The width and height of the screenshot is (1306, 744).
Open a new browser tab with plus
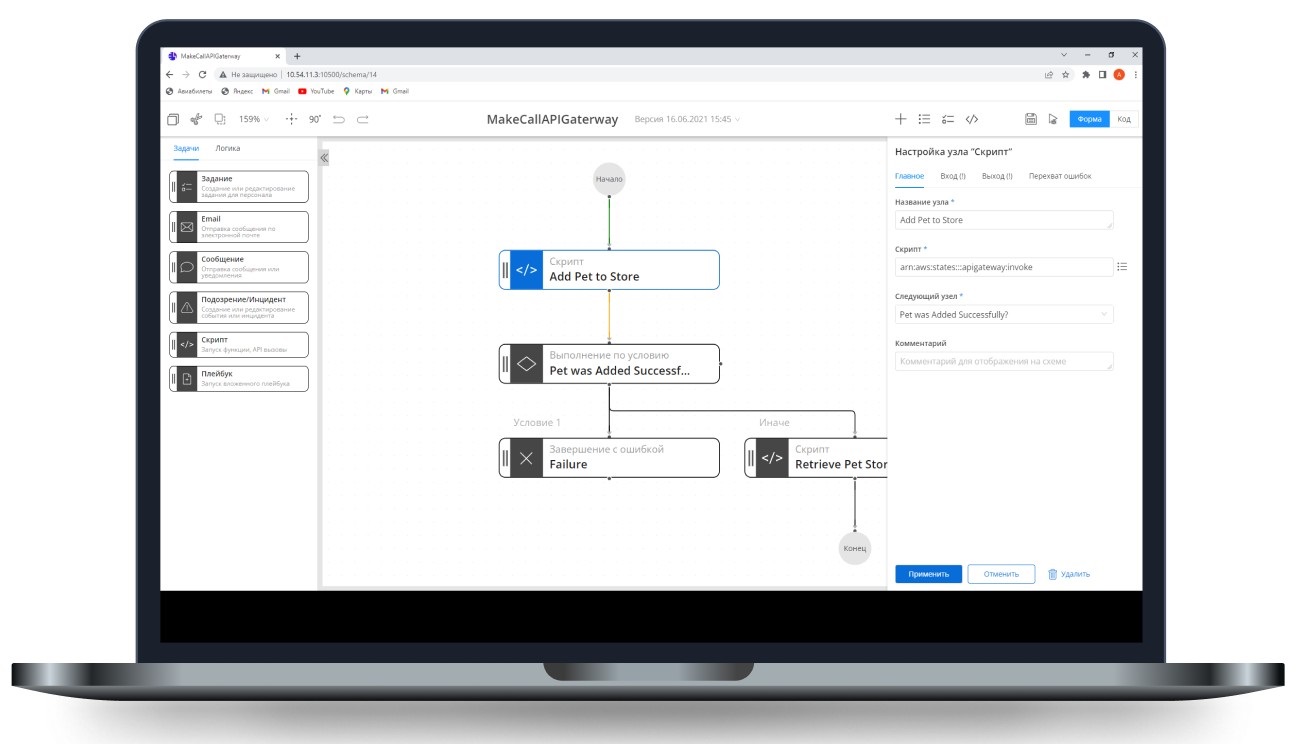(297, 56)
